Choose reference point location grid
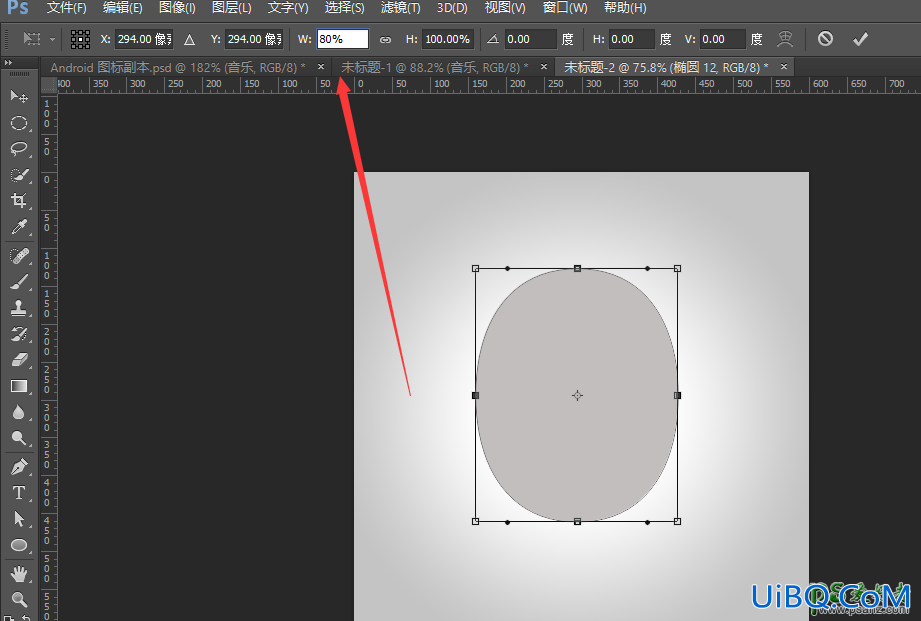Viewport: 921px width, 621px height. (x=80, y=39)
